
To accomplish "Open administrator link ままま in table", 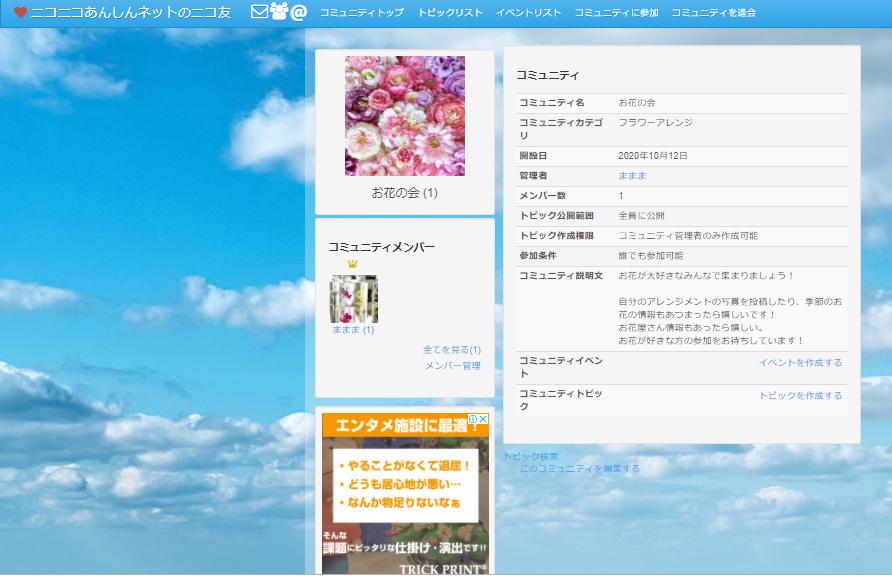I will pos(632,176).
